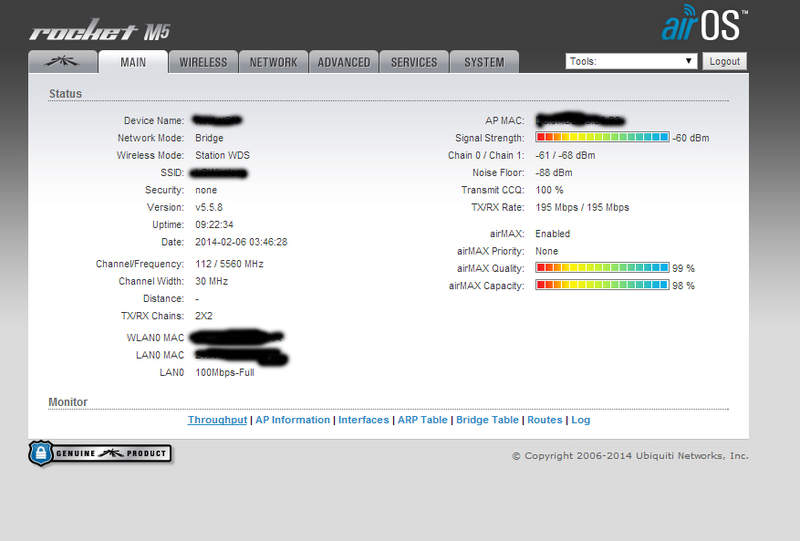Select the airMAX Capacity value 98 %
Screen dimensions: 800x541
[x=683, y=286]
